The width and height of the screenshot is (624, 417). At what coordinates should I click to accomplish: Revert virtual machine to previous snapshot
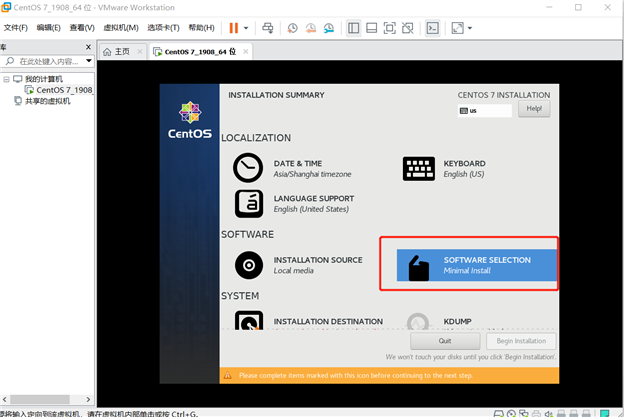pyautogui.click(x=310, y=28)
